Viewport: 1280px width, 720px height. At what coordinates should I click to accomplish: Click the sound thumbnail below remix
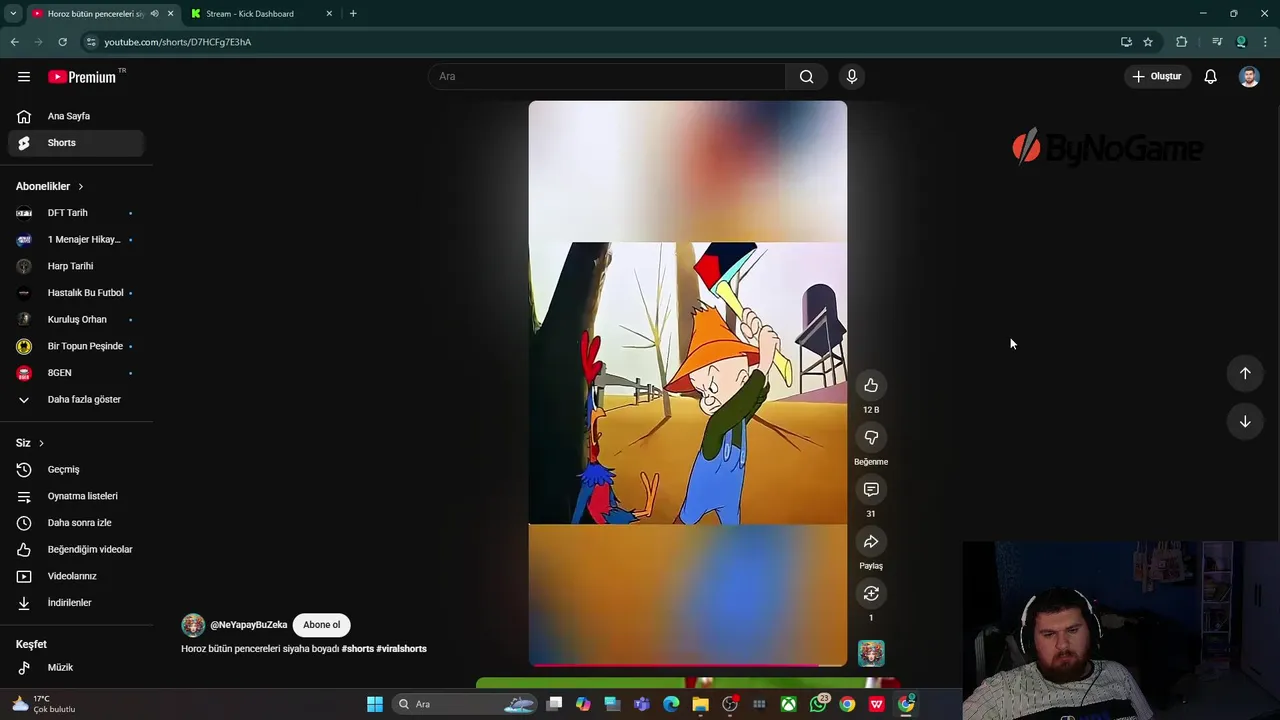click(871, 653)
